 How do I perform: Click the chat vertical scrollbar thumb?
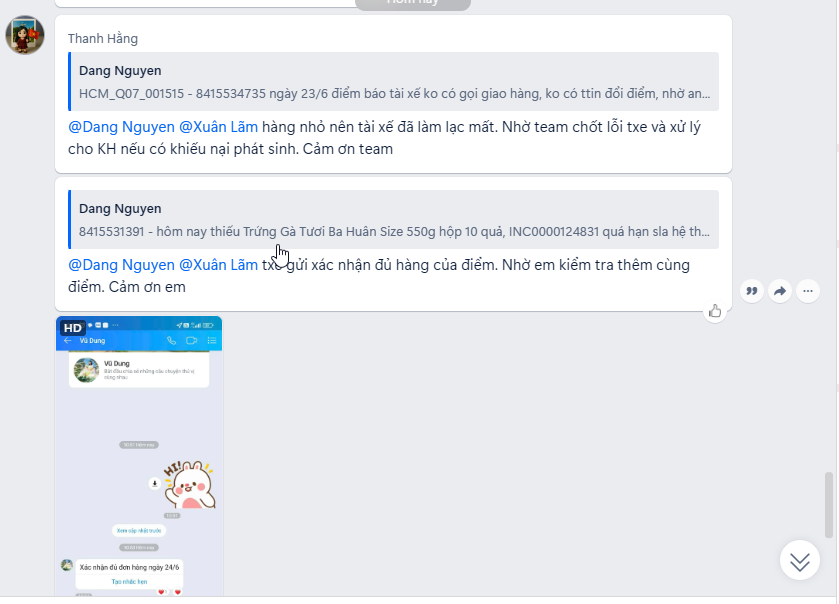pos(829,504)
